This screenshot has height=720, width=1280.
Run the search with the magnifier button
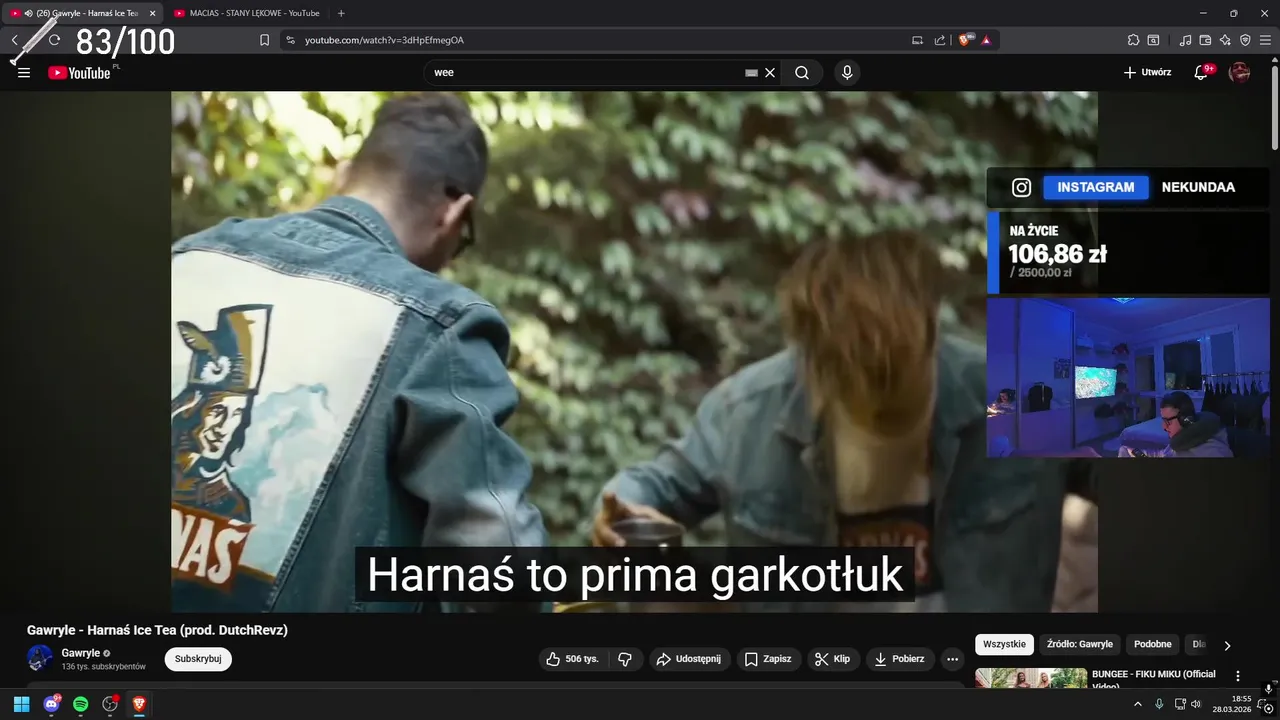coord(802,72)
